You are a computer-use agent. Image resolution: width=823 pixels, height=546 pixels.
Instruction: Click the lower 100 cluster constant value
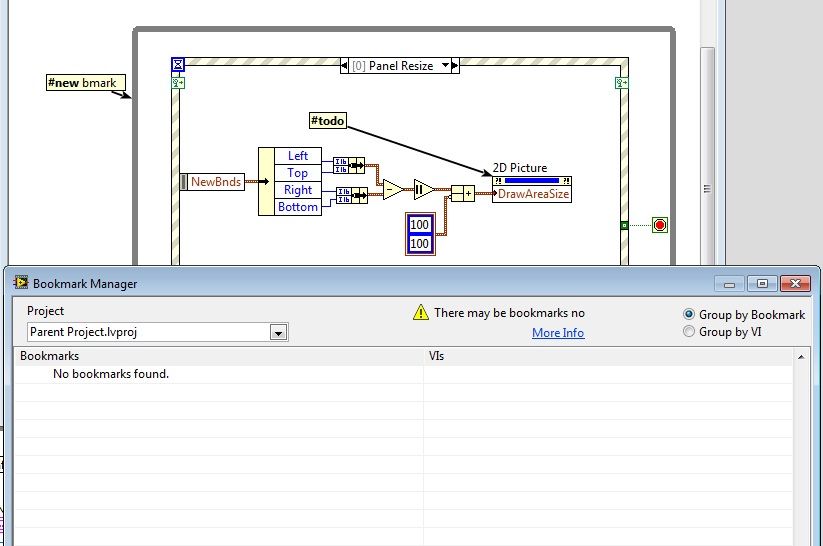[419, 244]
